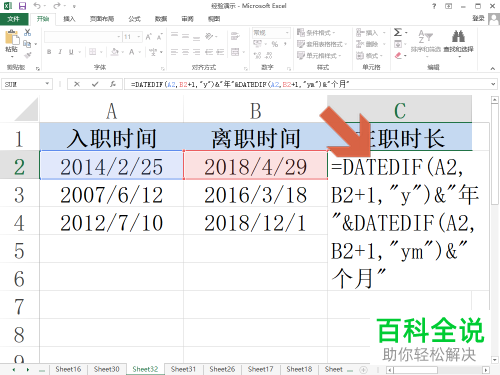Cancel formula entry with X button
Viewport: 500px width, 375px height.
point(77,84)
